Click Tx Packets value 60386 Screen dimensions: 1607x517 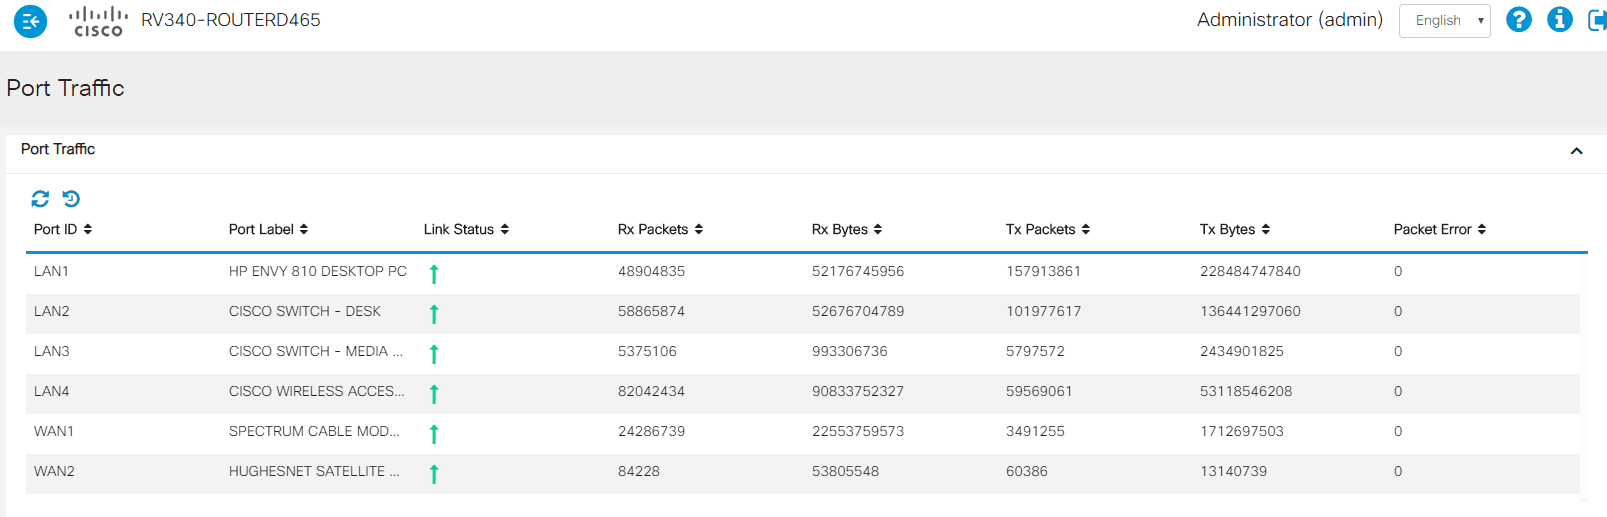pos(1027,471)
